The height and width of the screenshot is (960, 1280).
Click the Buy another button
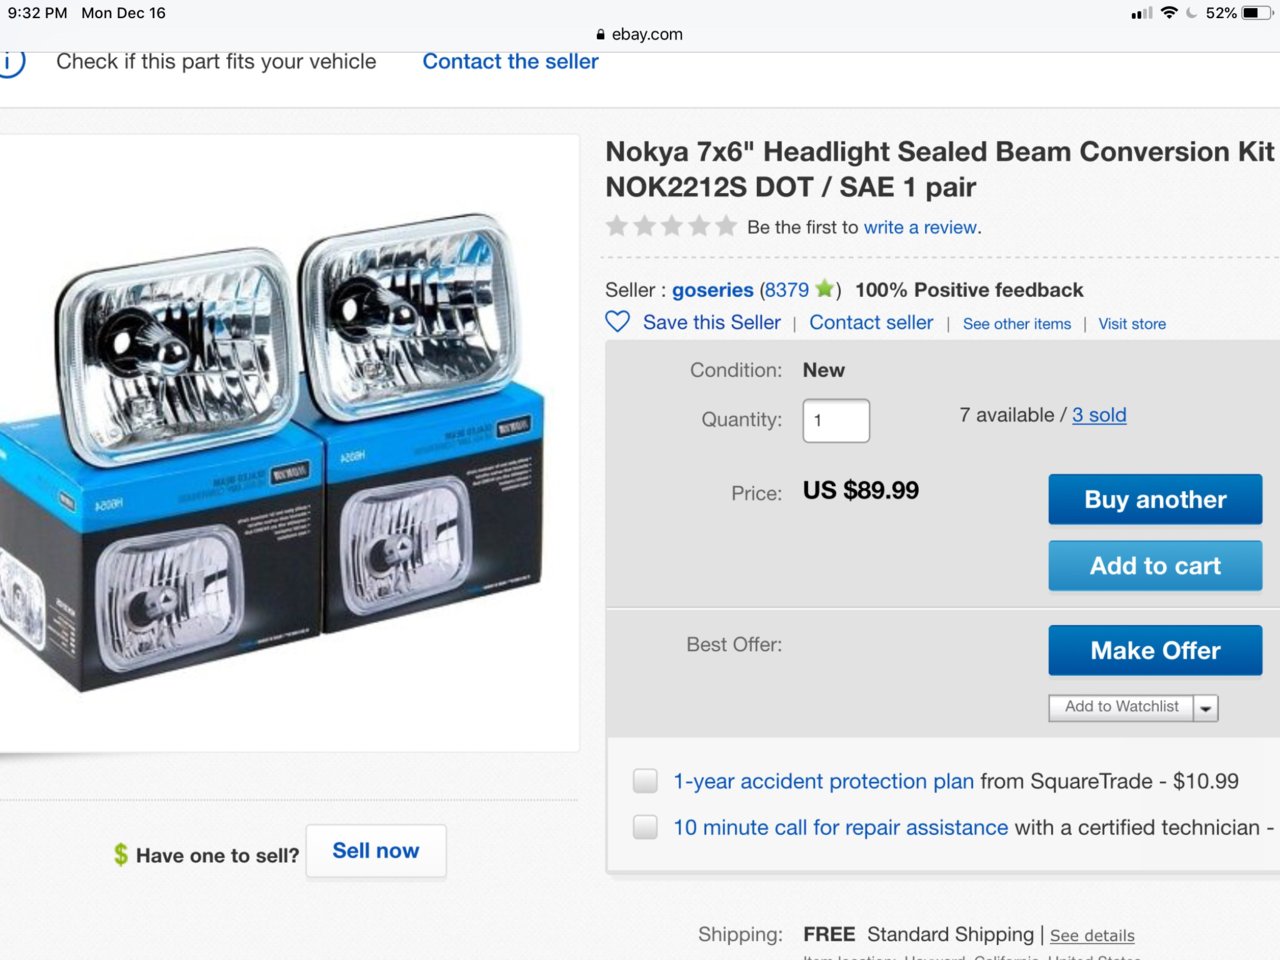click(x=1155, y=499)
